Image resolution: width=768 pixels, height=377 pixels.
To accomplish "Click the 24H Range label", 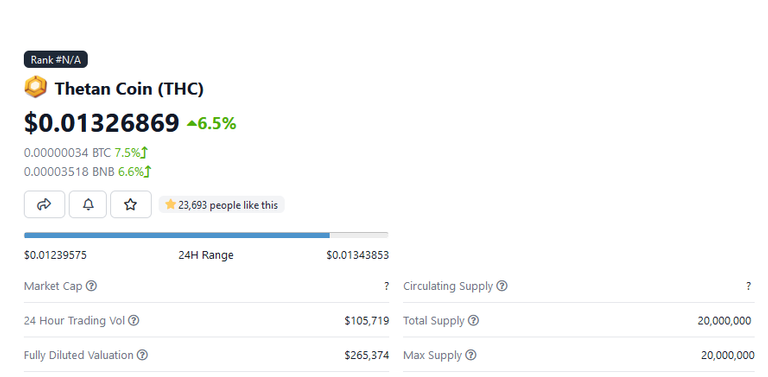I will click(x=206, y=255).
